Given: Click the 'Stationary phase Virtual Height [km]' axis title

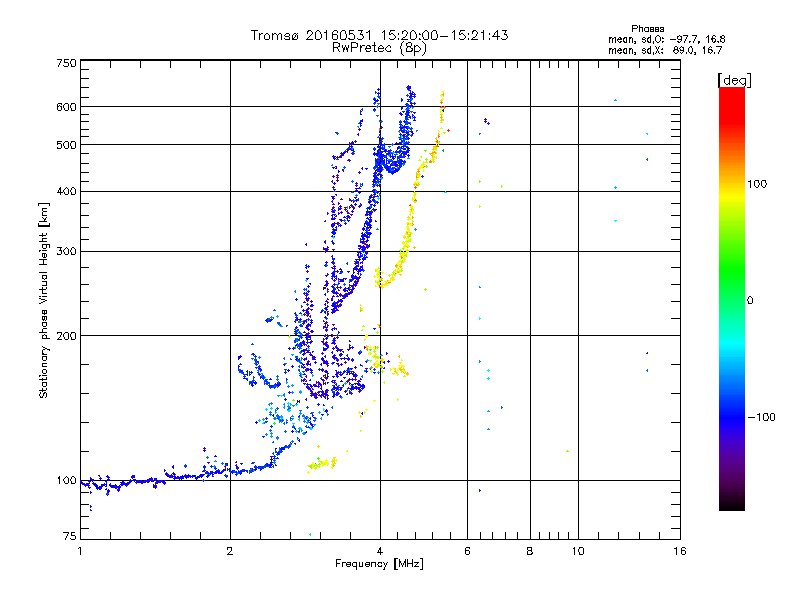Looking at the screenshot, I should coord(44,300).
